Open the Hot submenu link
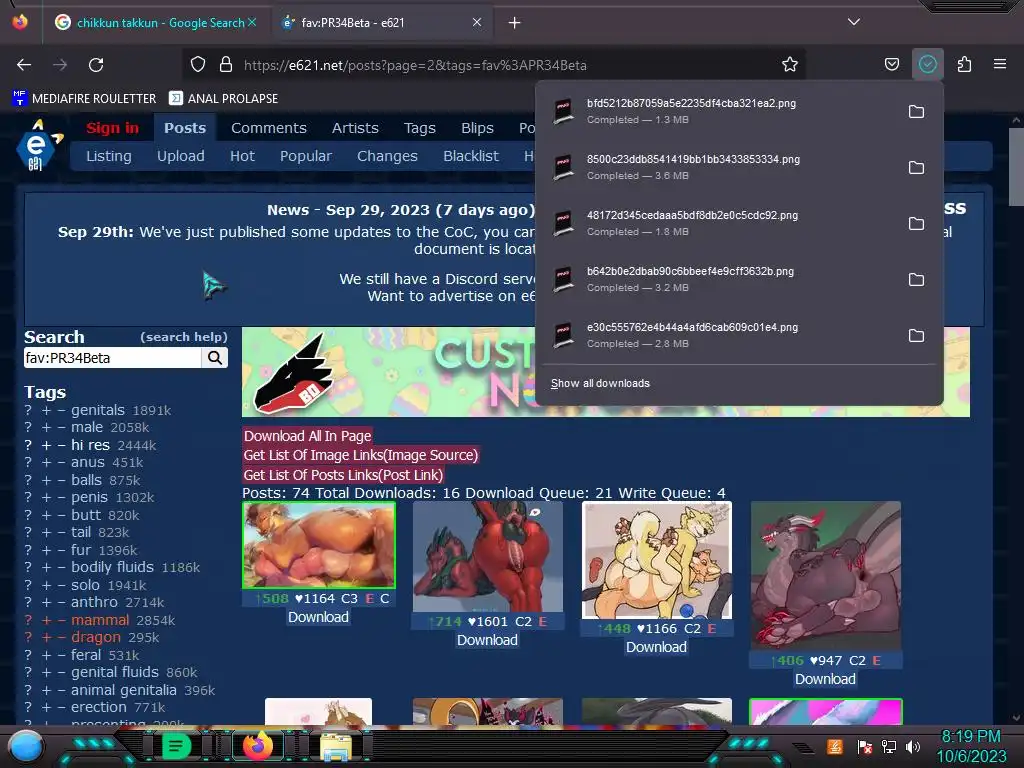Screen dimensions: 1024x768 coord(242,156)
